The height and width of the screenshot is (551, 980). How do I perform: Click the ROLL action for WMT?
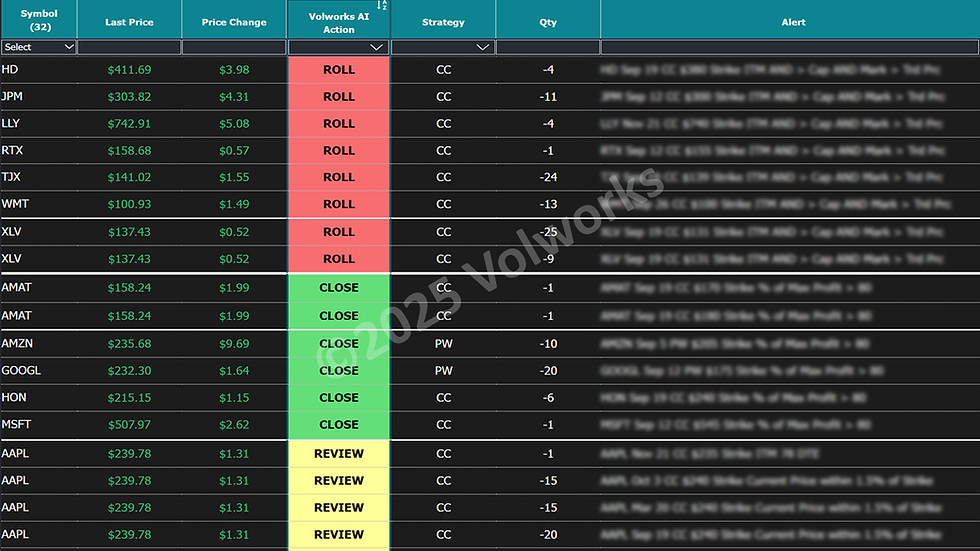point(339,204)
